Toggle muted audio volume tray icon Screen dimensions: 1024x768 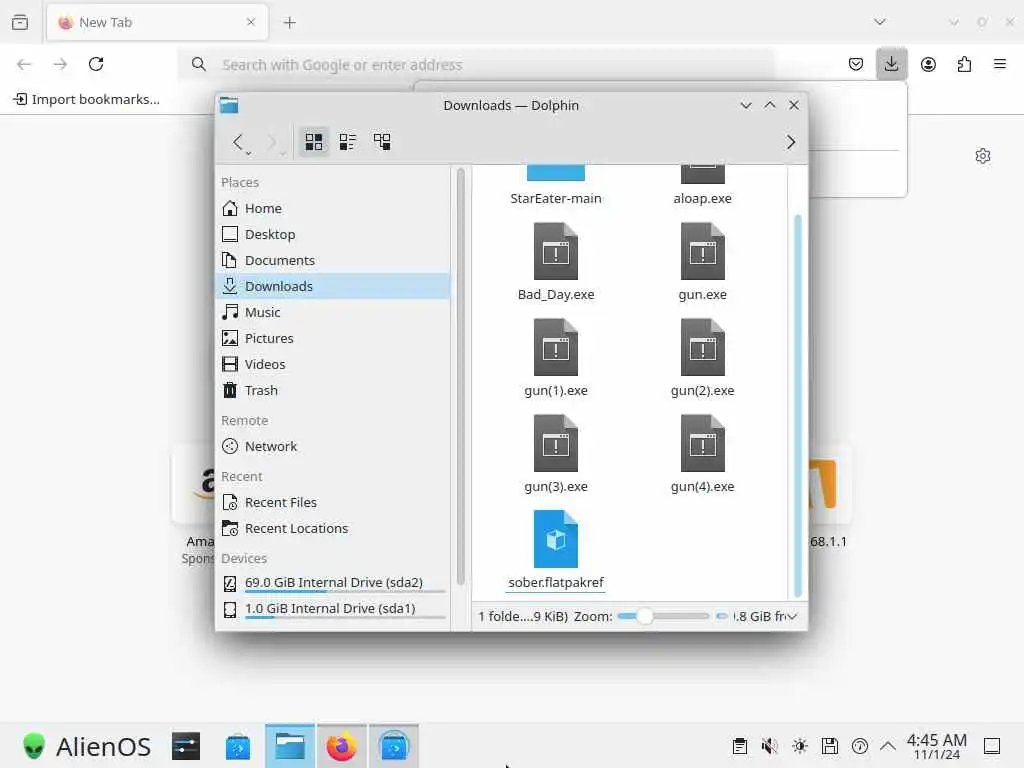(x=770, y=746)
